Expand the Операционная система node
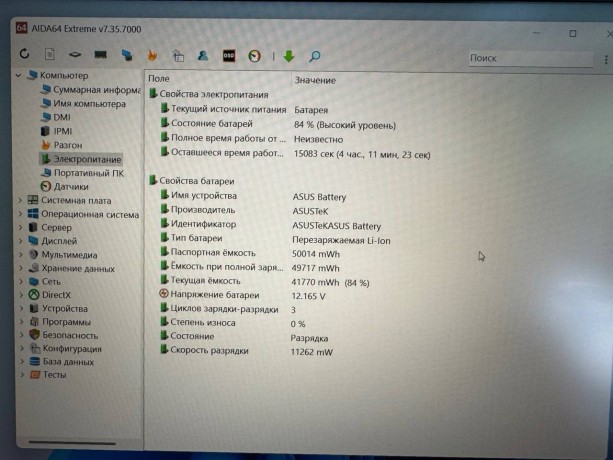 [x=20, y=214]
